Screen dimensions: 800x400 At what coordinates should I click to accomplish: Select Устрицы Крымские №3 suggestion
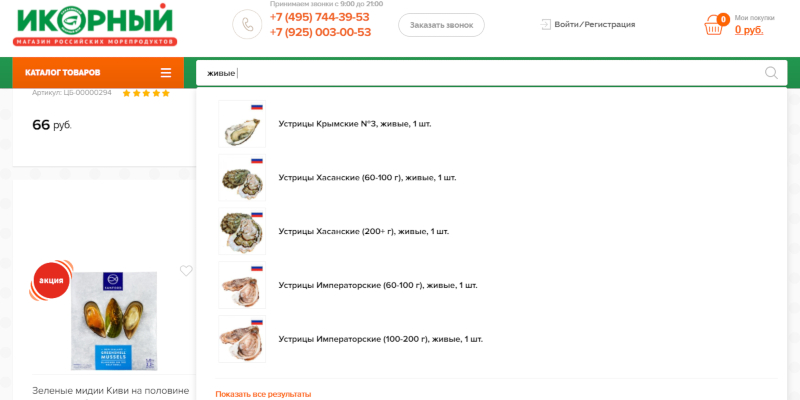355,124
